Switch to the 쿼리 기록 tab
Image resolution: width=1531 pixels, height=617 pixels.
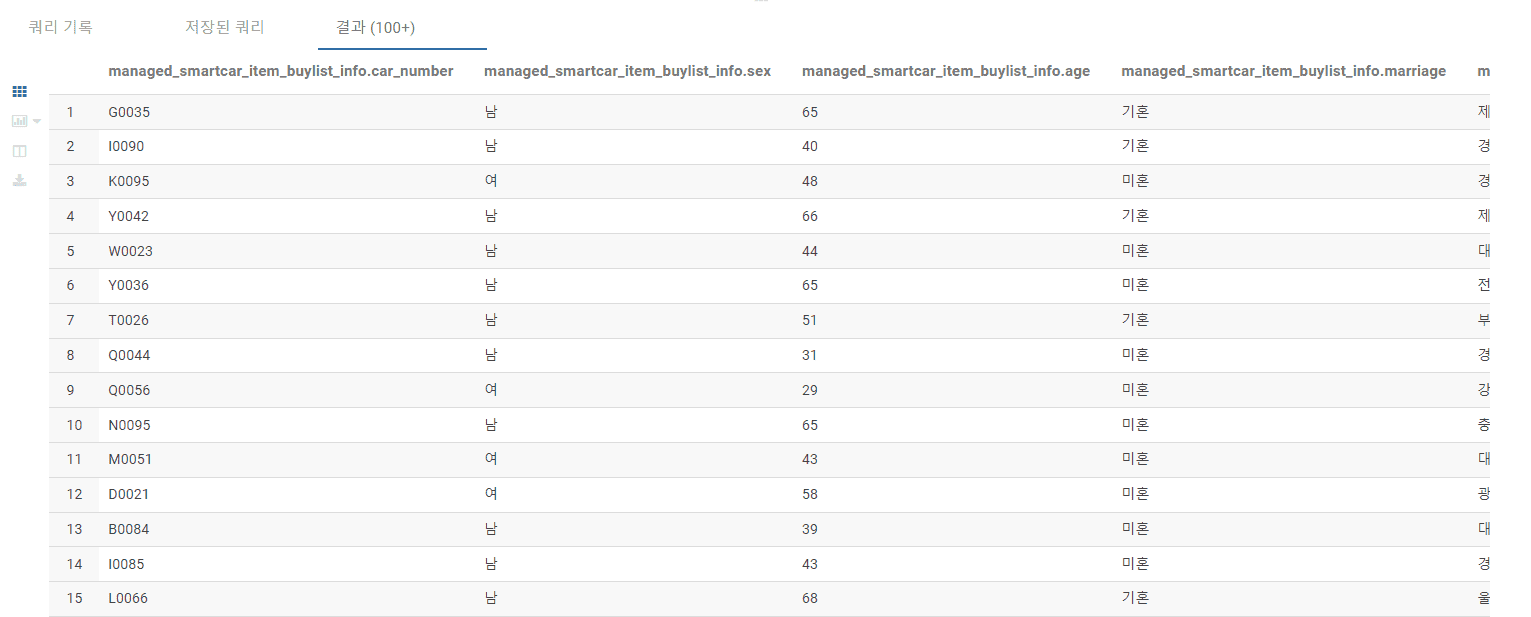(x=61, y=27)
